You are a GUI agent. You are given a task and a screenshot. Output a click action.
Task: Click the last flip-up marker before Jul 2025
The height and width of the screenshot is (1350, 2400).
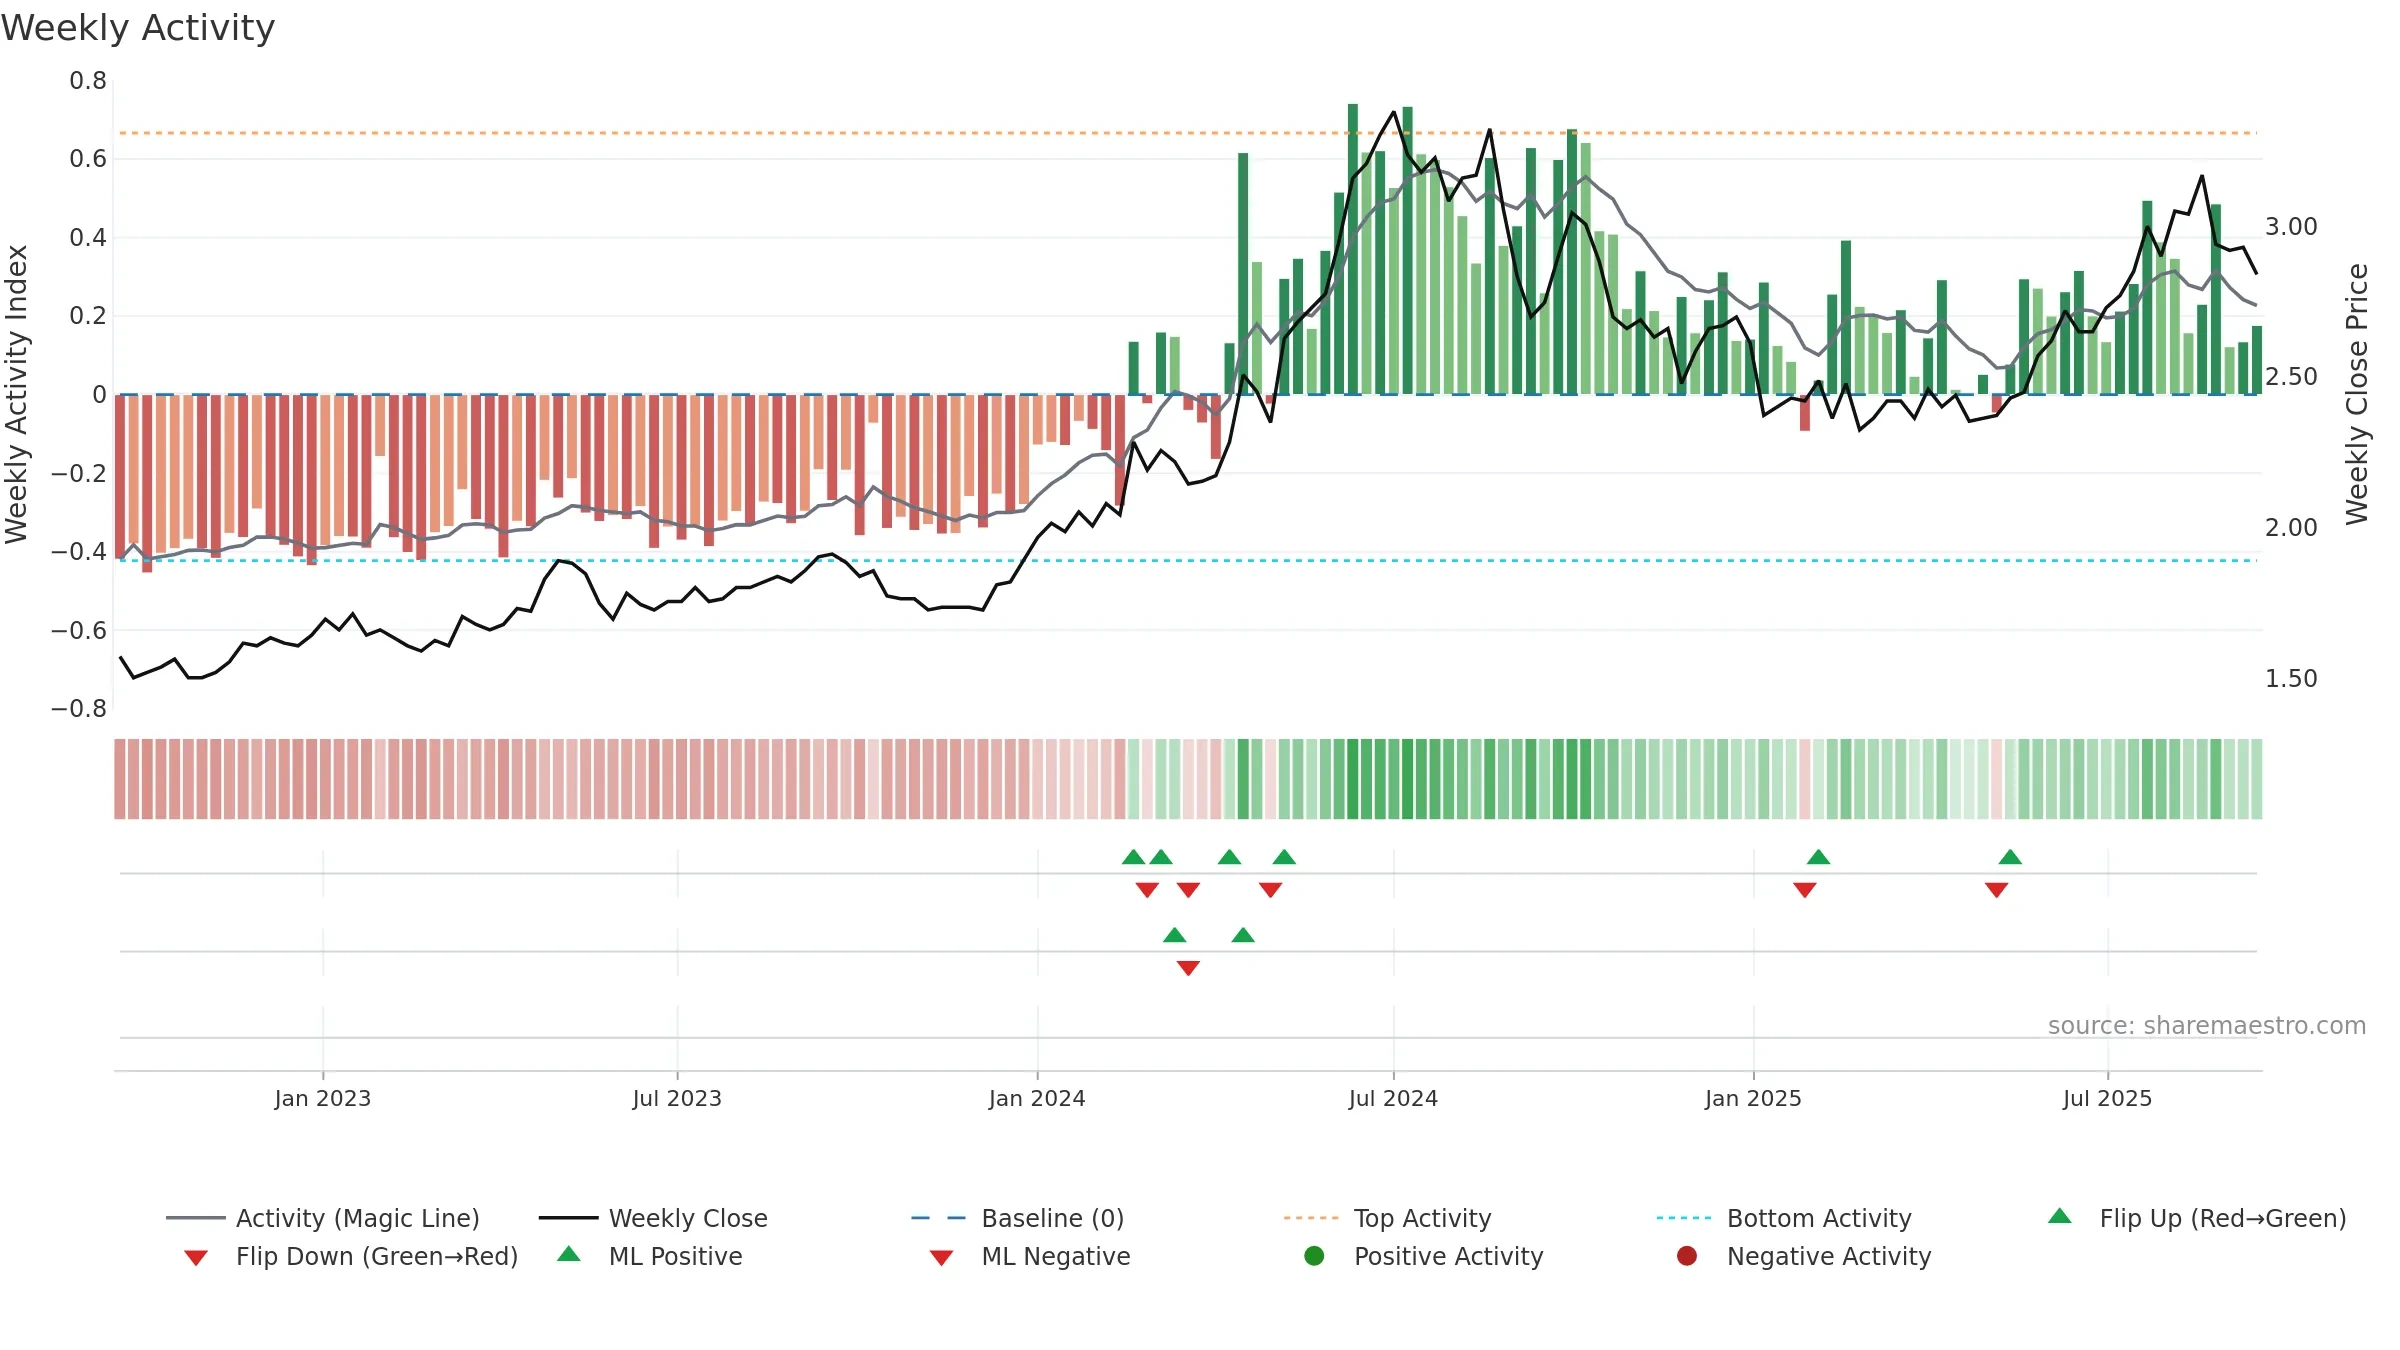pyautogui.click(x=2010, y=857)
